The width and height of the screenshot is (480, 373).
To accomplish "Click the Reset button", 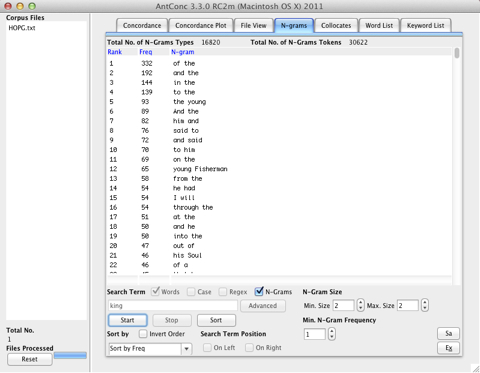I will [x=30, y=359].
